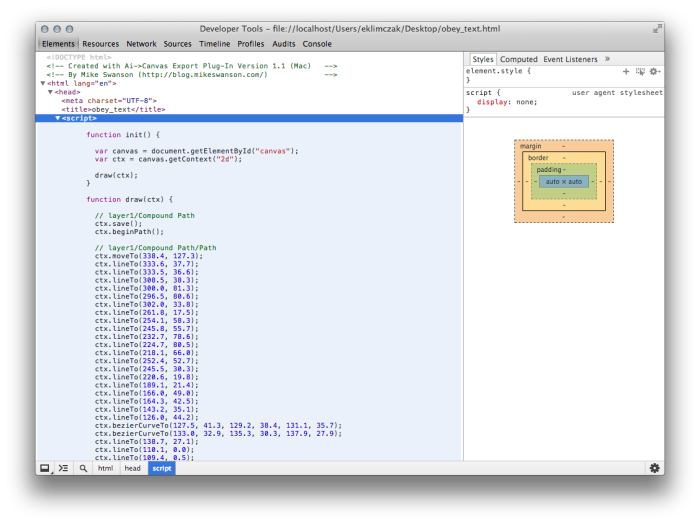The height and width of the screenshot is (524, 700).
Task: Select the meta charset line
Action: 109,101
